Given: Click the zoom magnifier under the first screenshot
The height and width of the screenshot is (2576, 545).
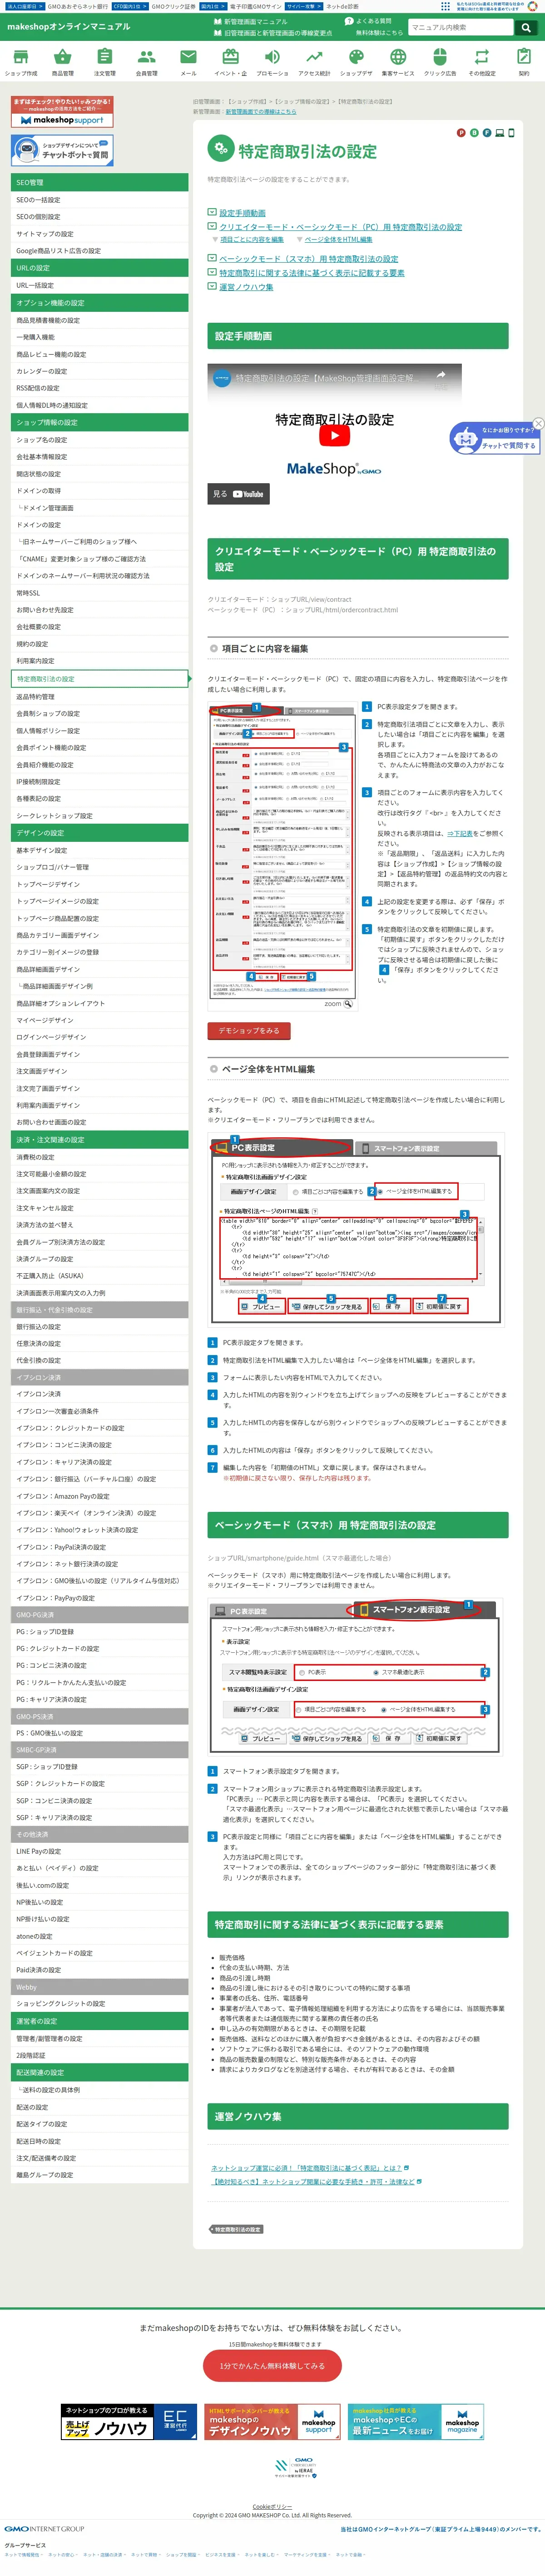Looking at the screenshot, I should point(348,1003).
